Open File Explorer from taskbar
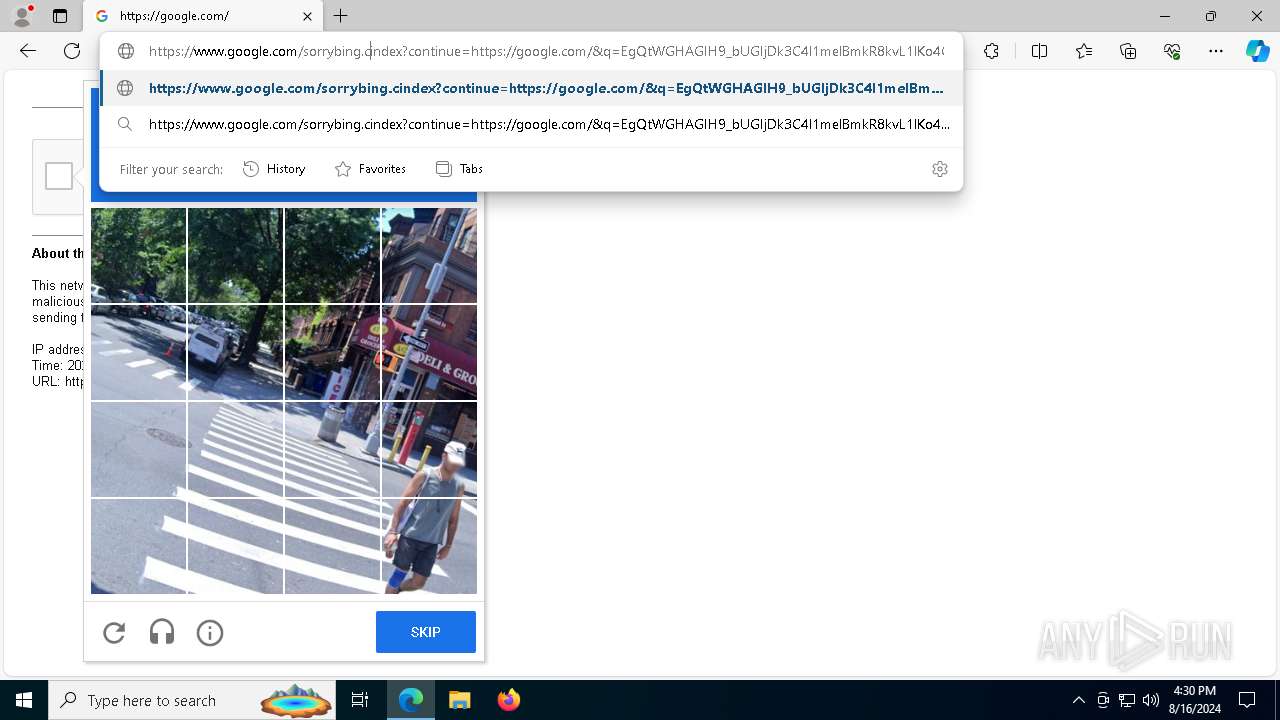The height and width of the screenshot is (720, 1280). pyautogui.click(x=459, y=700)
